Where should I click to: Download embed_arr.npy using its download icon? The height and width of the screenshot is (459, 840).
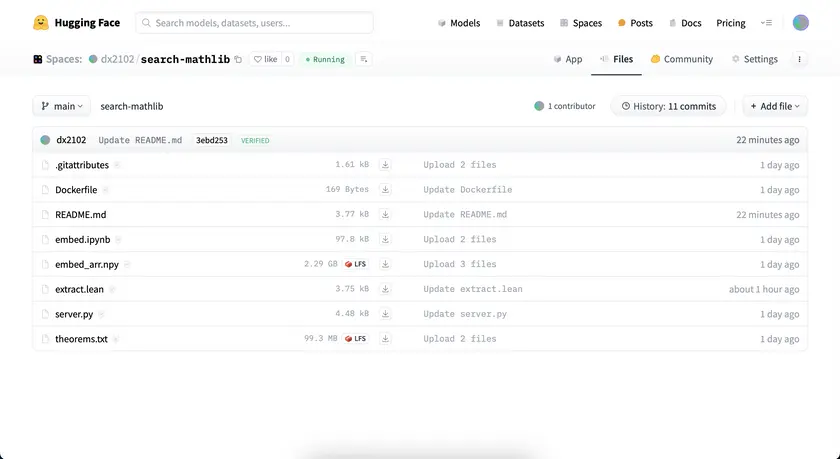[x=385, y=264]
